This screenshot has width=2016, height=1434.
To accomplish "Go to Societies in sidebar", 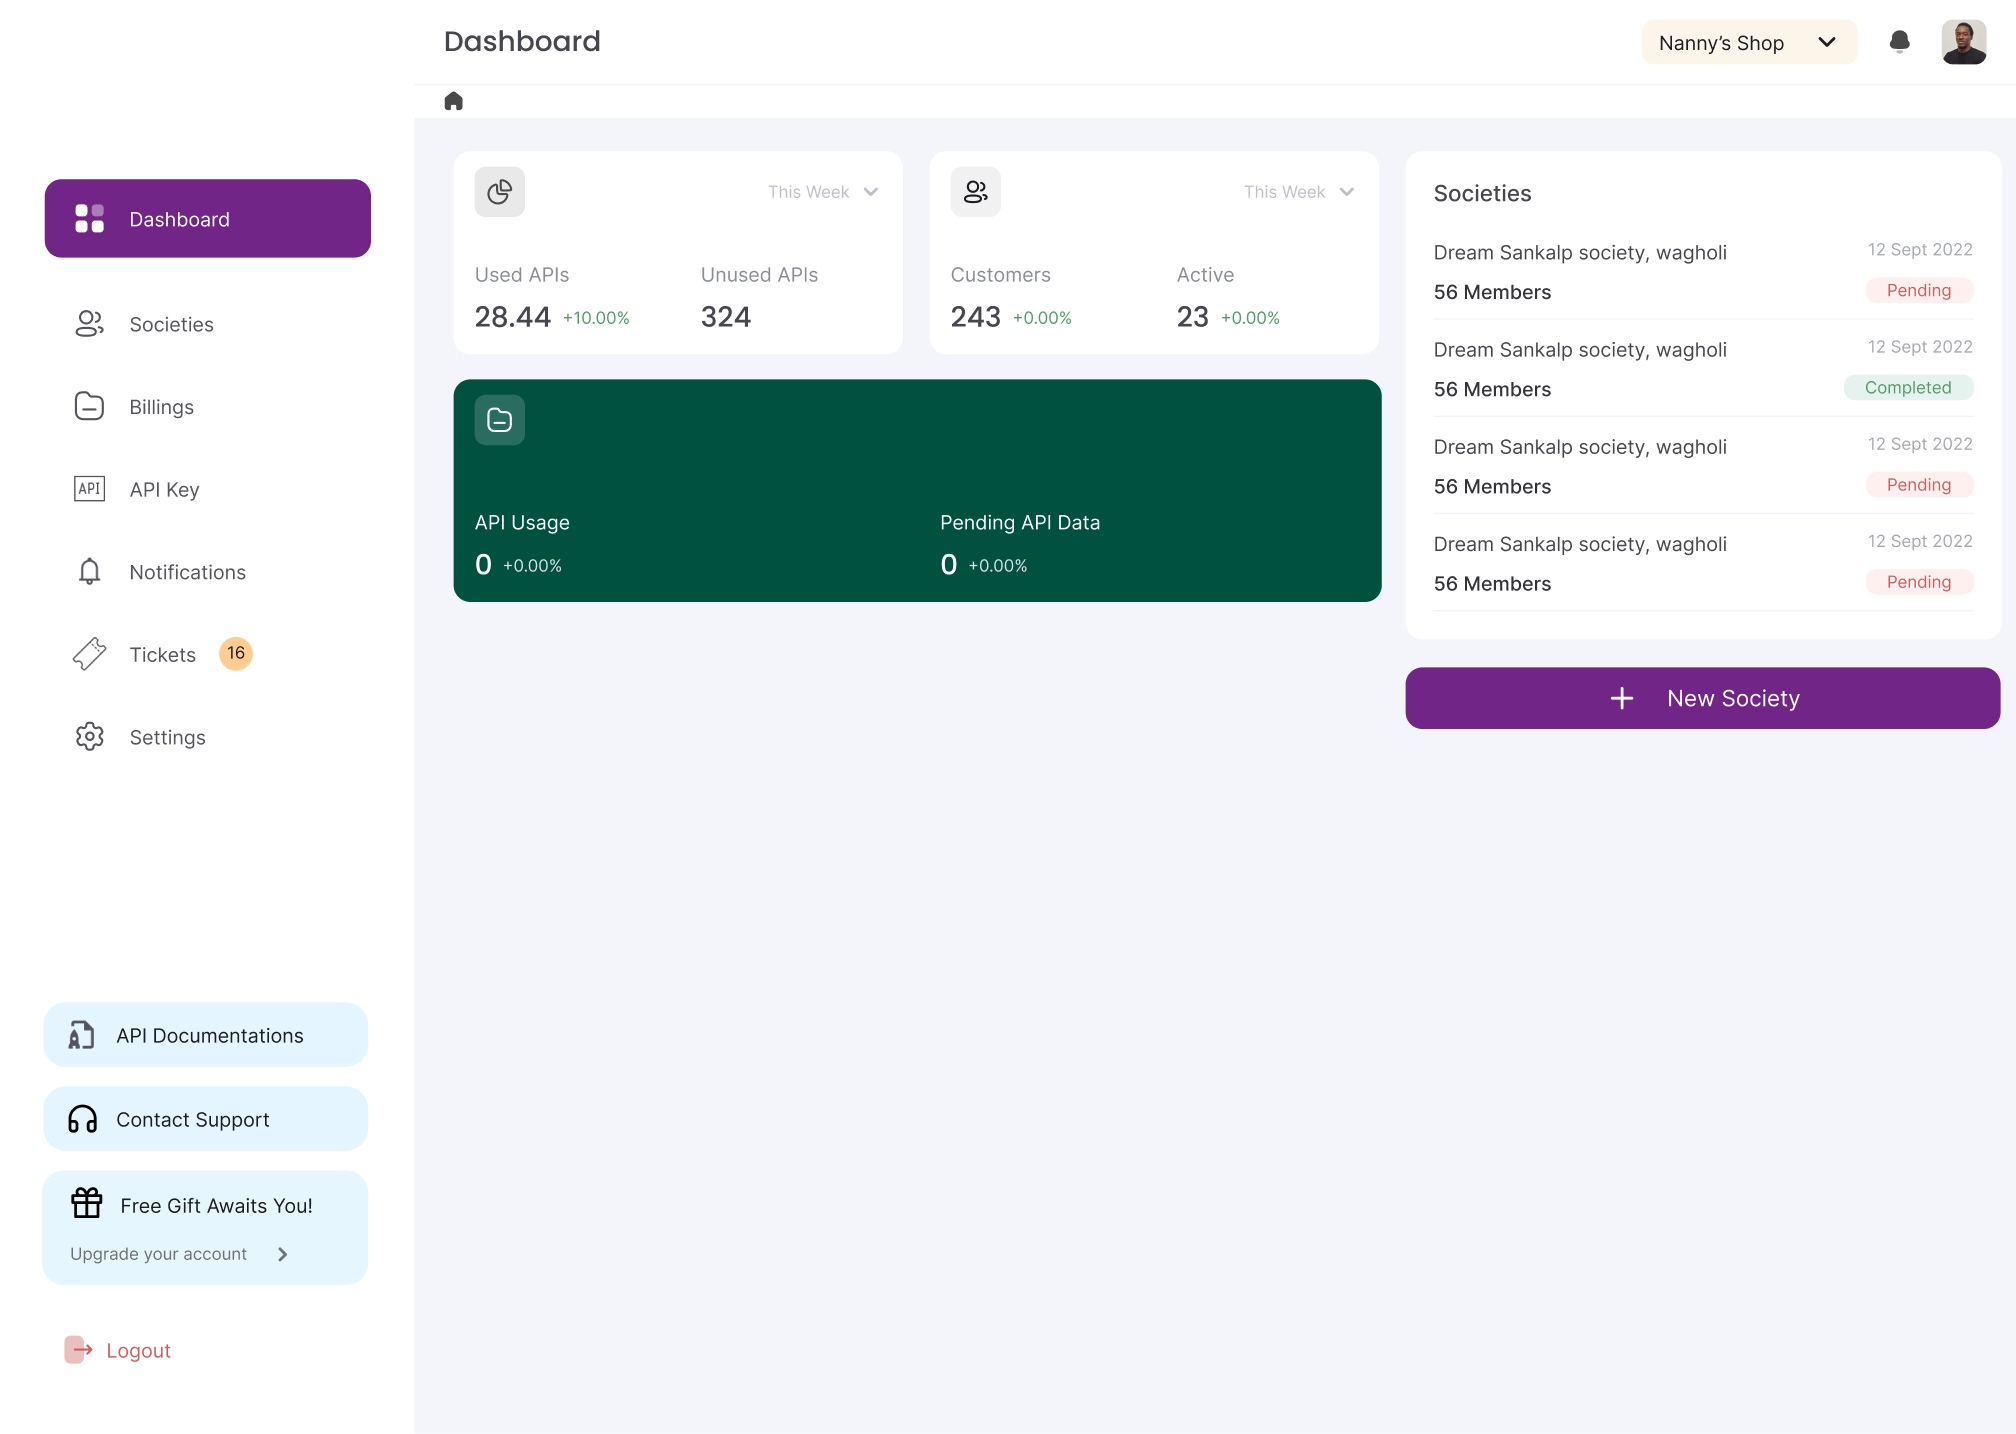I will click(x=171, y=324).
